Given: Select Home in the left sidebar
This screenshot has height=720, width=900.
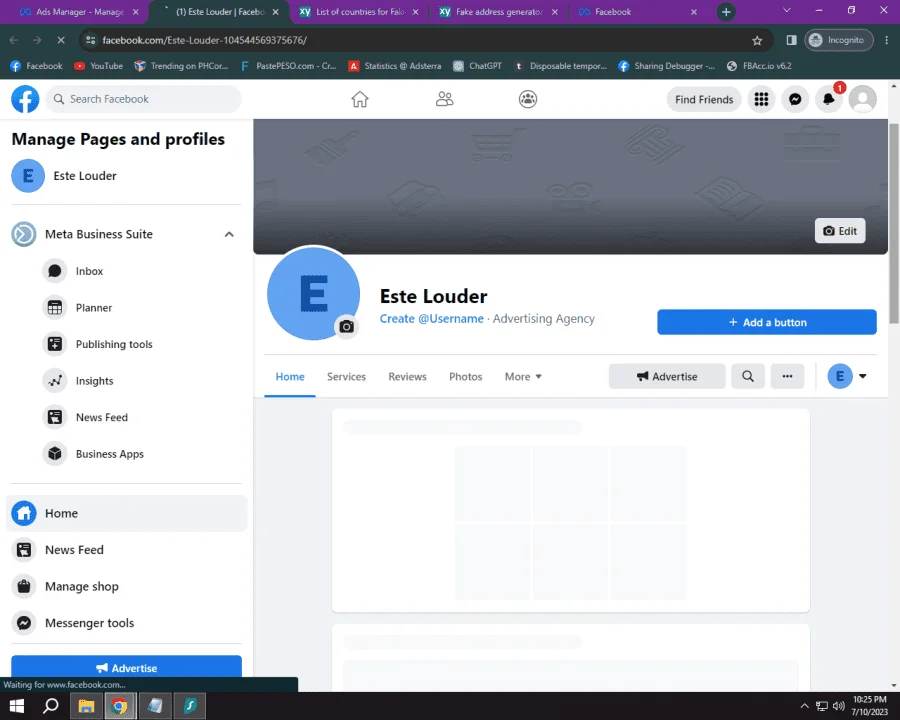Looking at the screenshot, I should (x=126, y=513).
